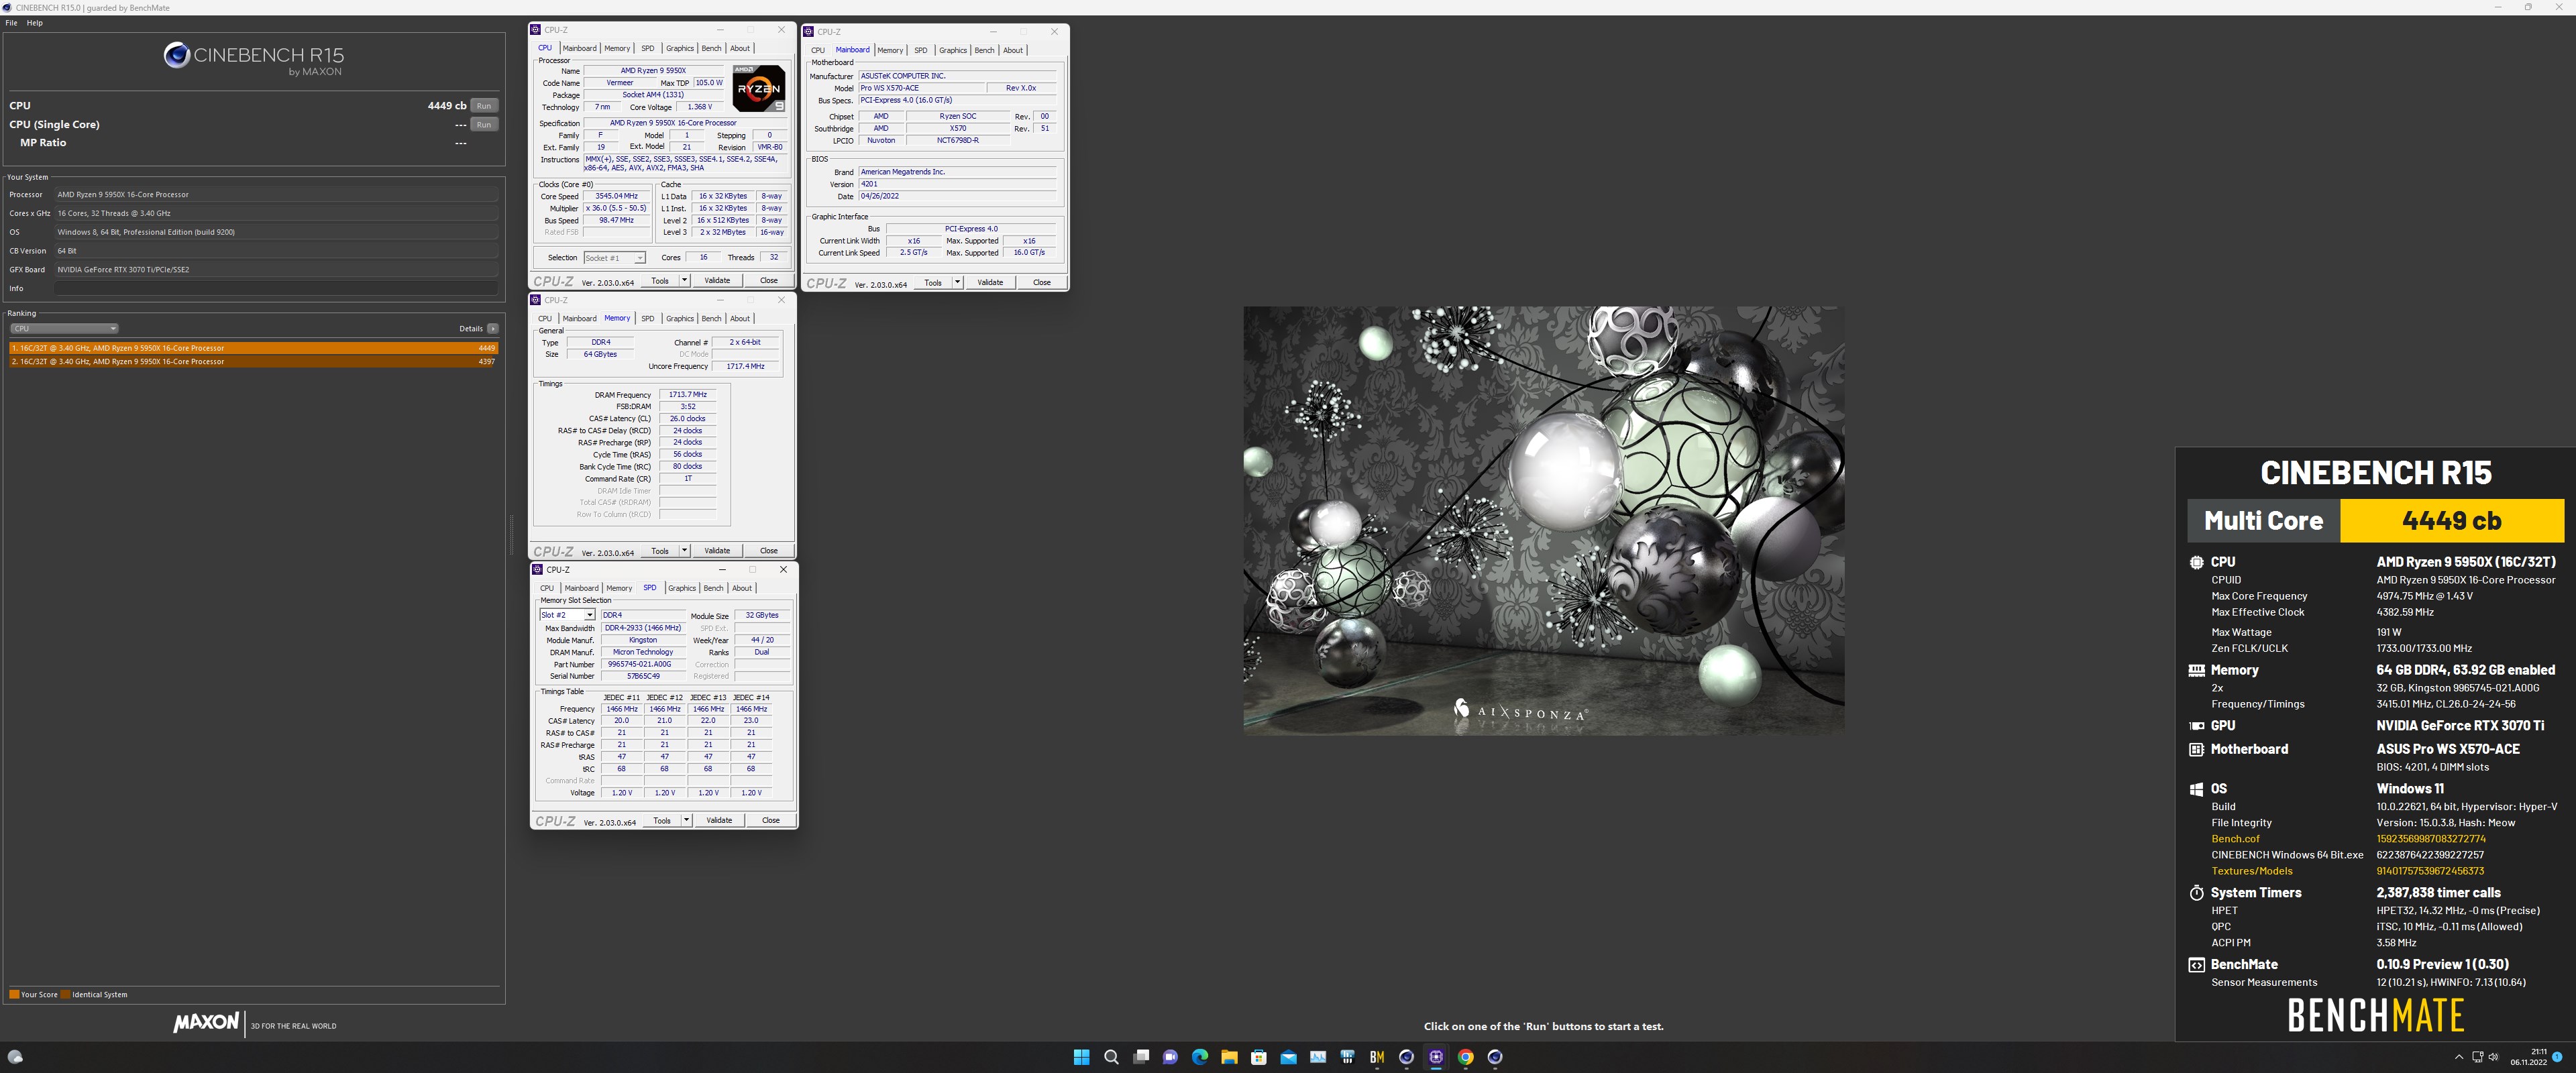Switch to Cinebench icon beside BenchMate in taskbar
Image resolution: width=2576 pixels, height=1073 pixels.
1406,1057
